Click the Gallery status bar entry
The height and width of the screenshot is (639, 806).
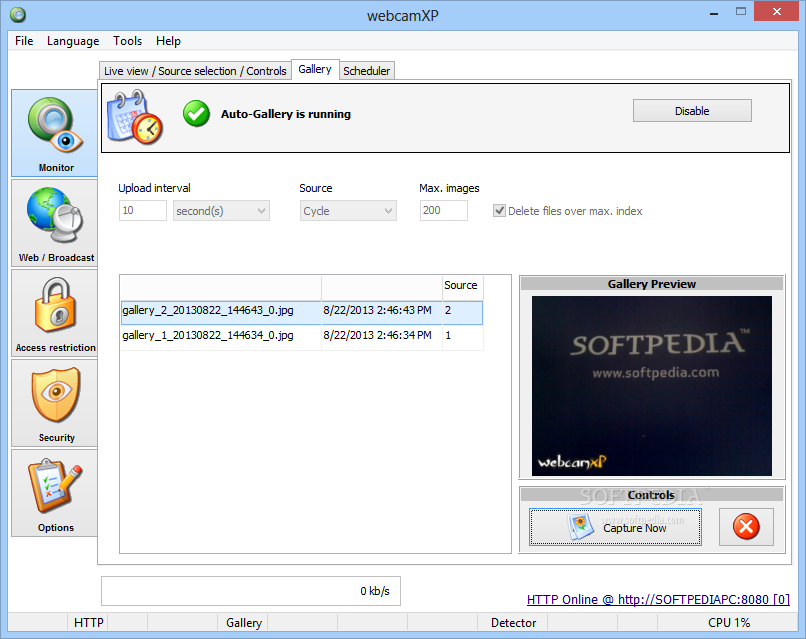point(244,623)
